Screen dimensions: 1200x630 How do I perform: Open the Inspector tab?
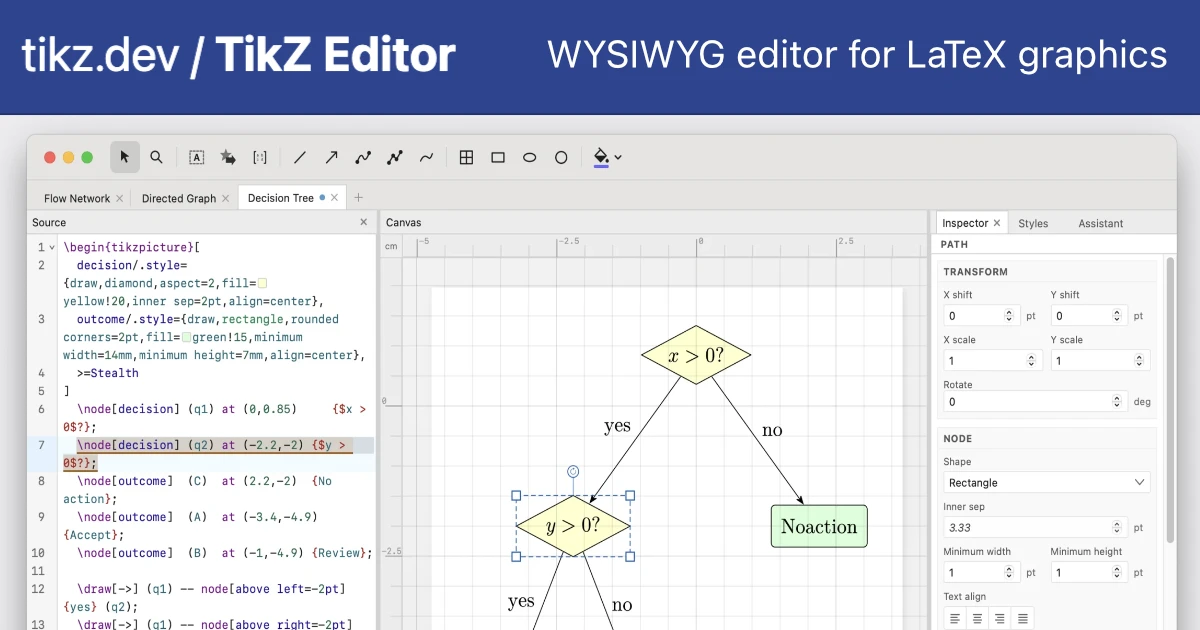click(965, 223)
